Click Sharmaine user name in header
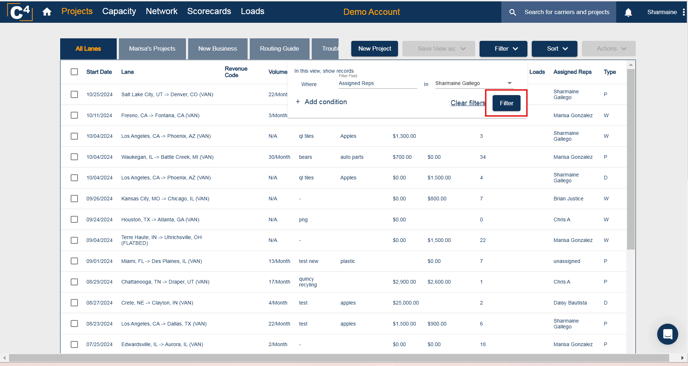The height and width of the screenshot is (366, 688). [662, 12]
